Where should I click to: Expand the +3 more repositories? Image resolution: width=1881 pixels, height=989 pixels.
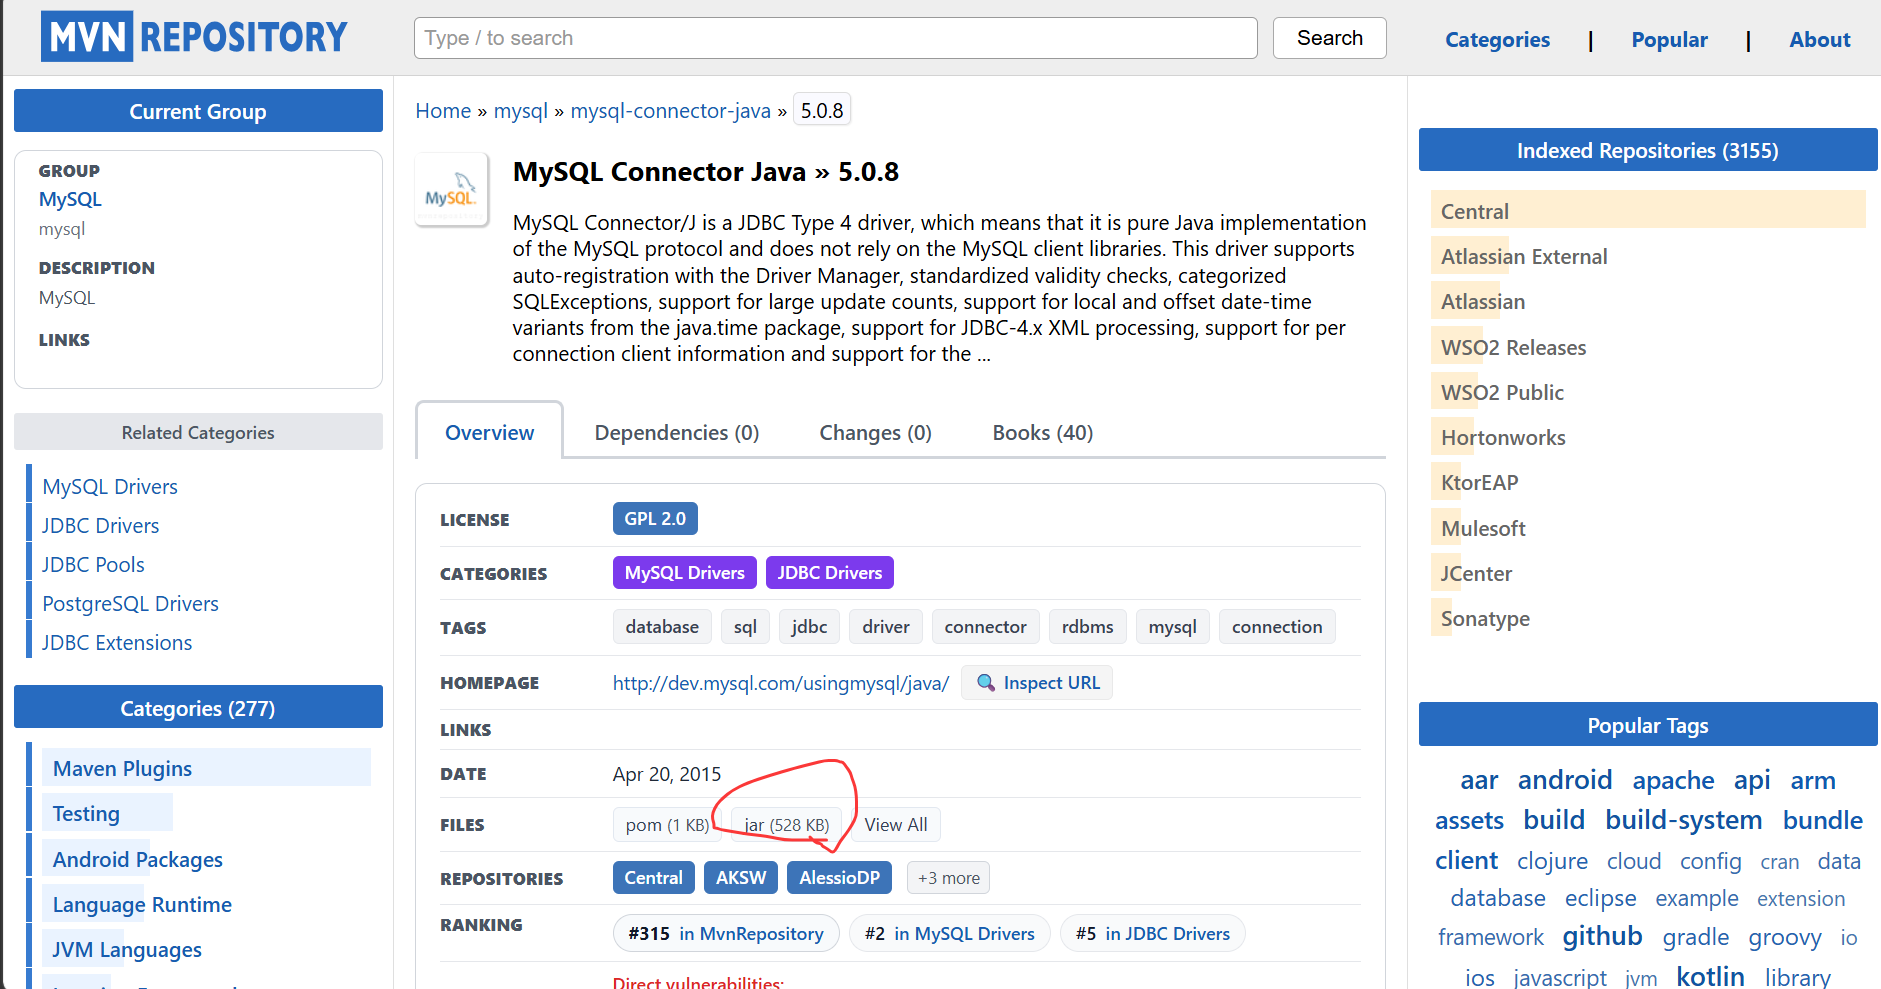[949, 878]
